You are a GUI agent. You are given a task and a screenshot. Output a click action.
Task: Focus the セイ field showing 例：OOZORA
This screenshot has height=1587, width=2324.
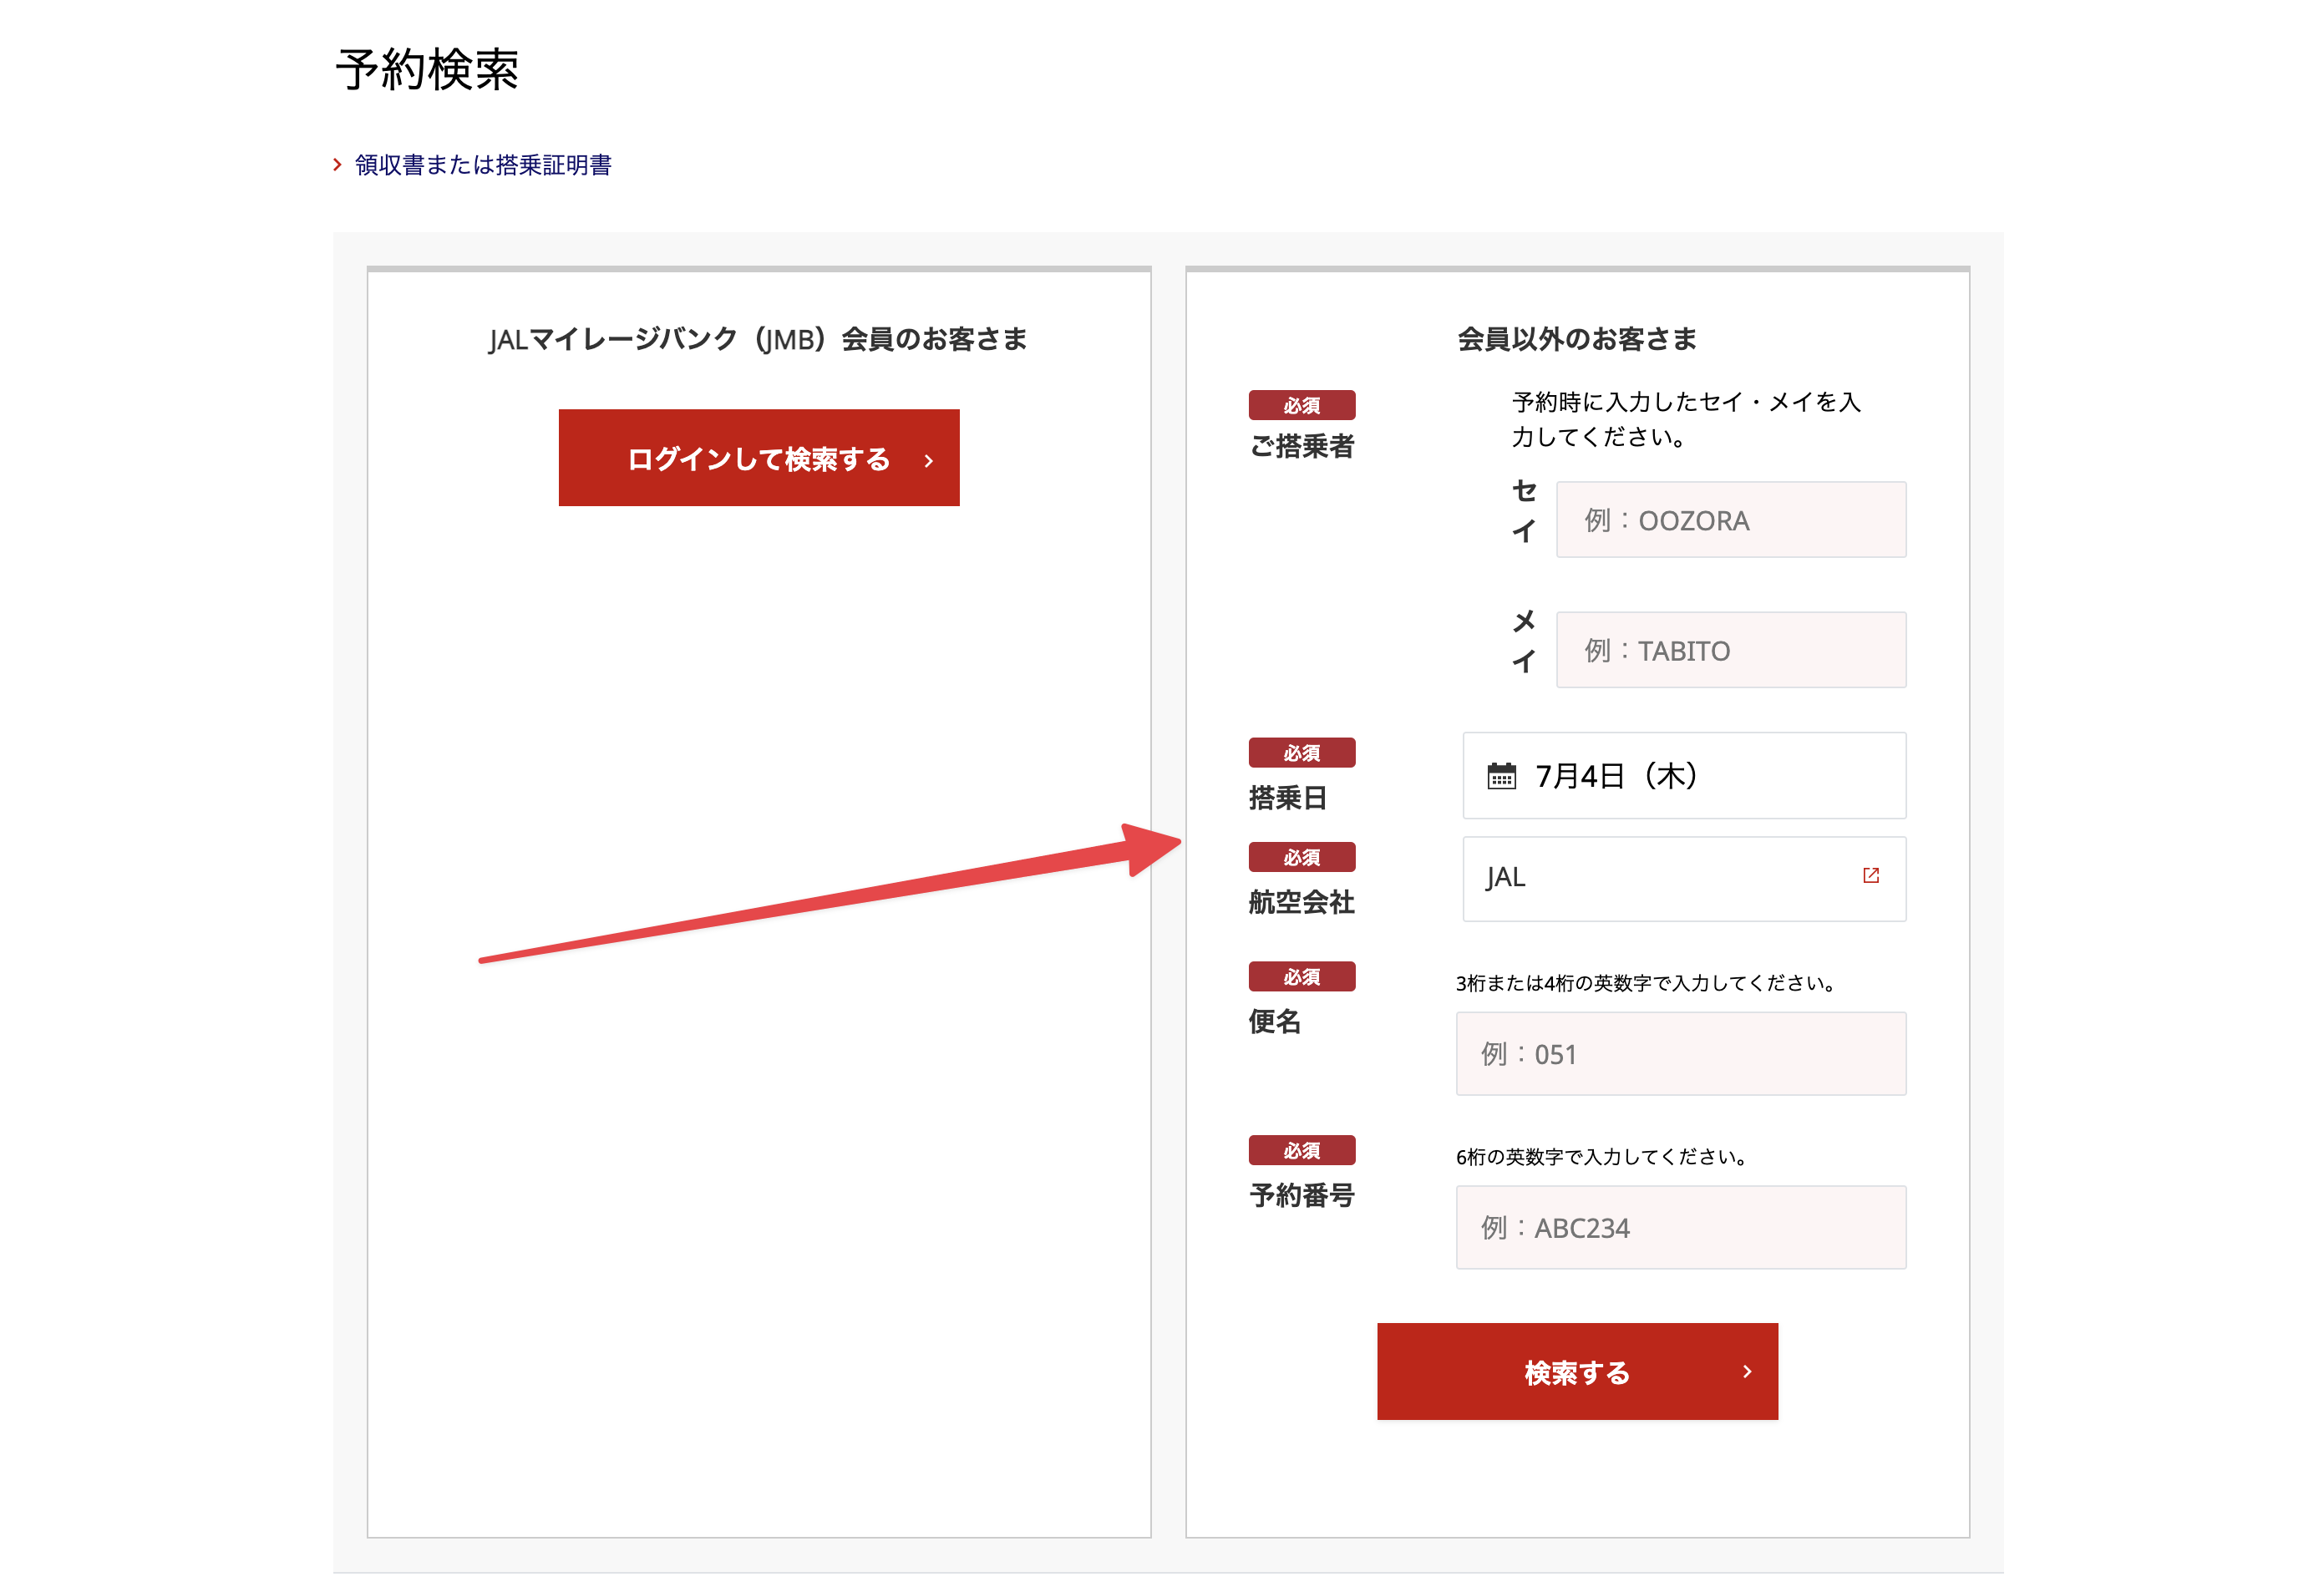[1730, 520]
